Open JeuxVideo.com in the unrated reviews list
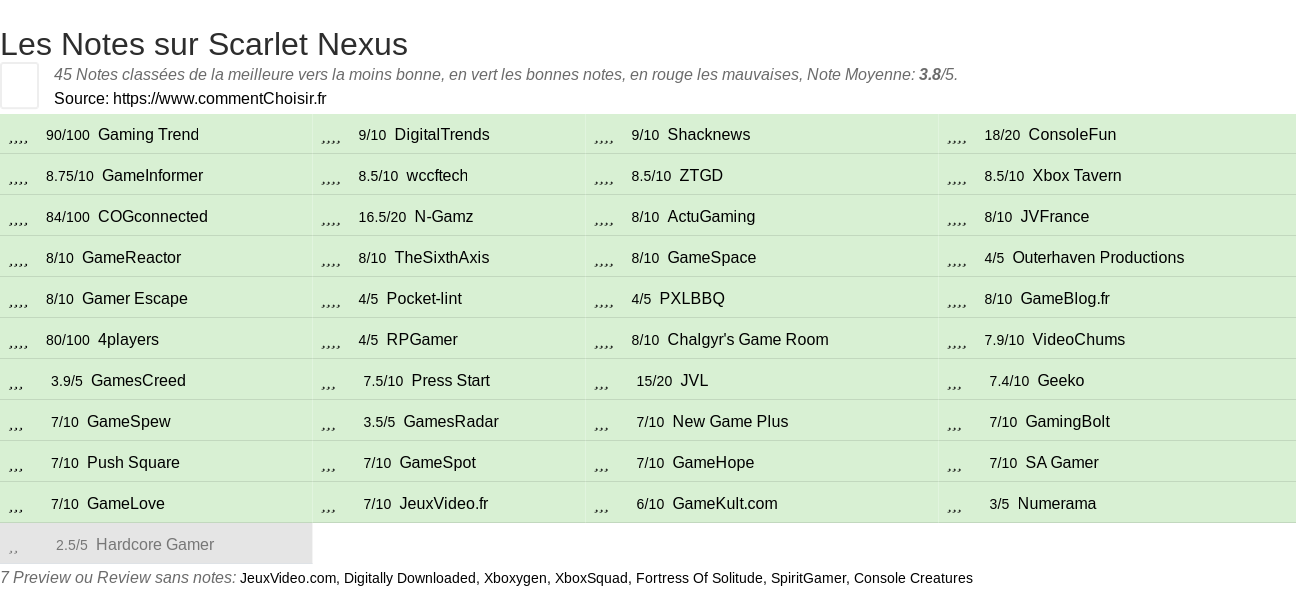 (288, 578)
